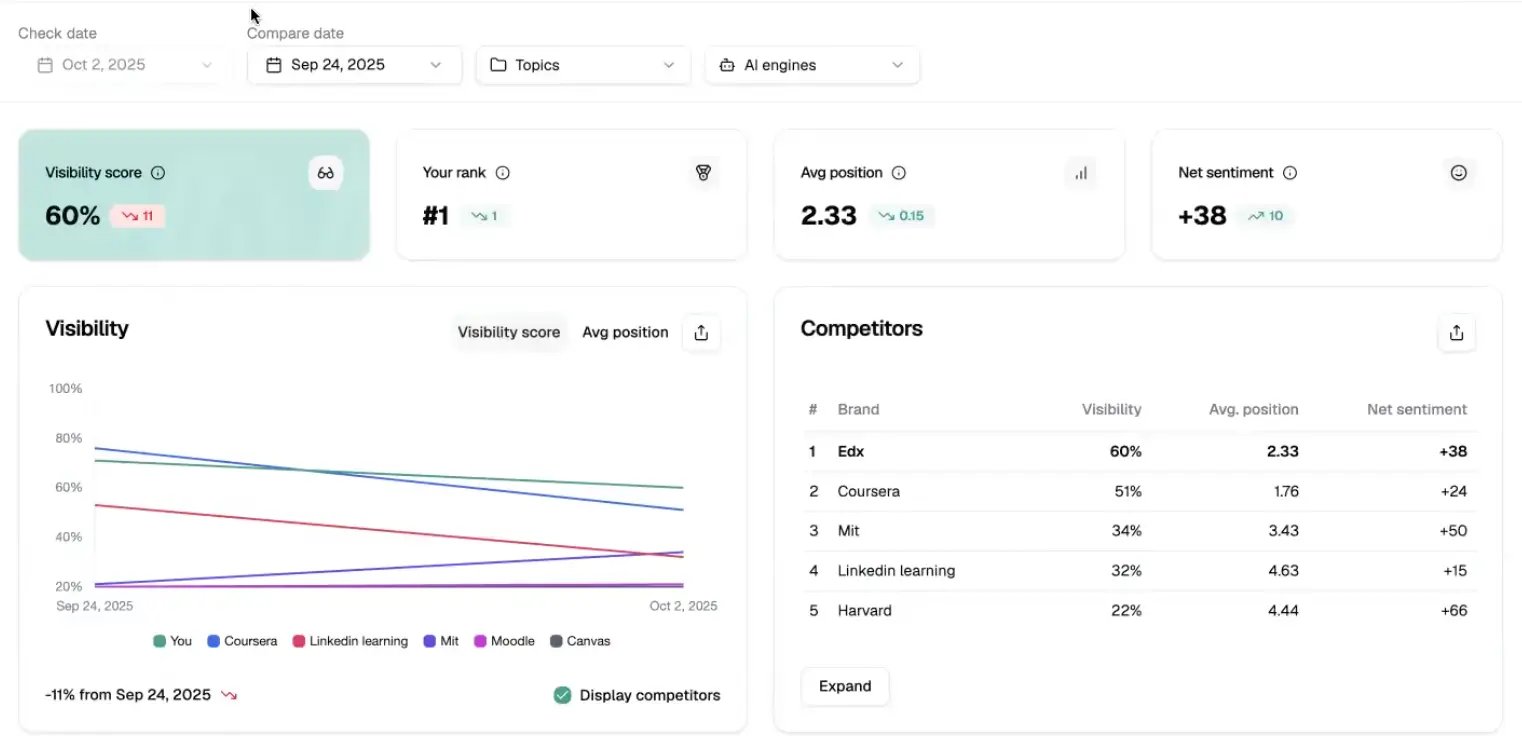The image size is (1522, 750).
Task: Open the Topics filter dropdown
Action: 583,65
